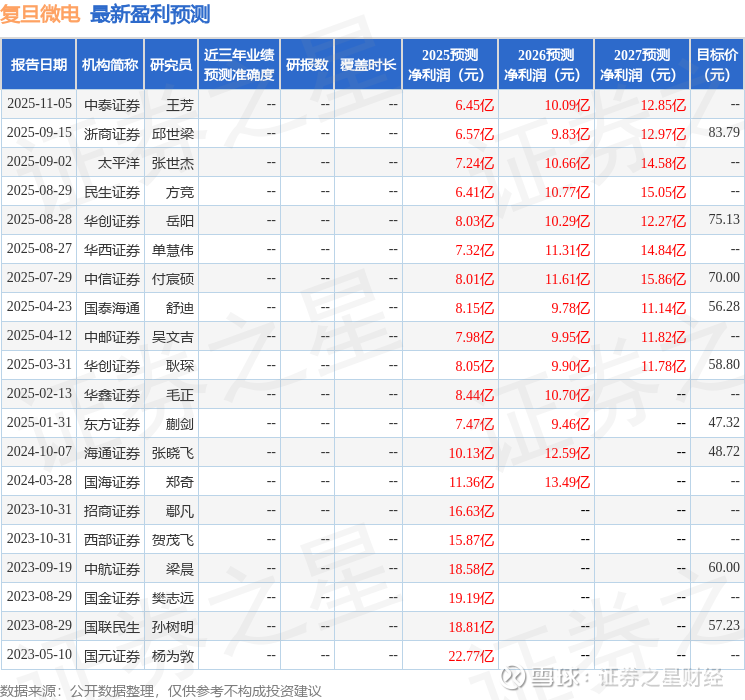Click the 19.19亿 profit value
This screenshot has width=745, height=700.
point(471,598)
